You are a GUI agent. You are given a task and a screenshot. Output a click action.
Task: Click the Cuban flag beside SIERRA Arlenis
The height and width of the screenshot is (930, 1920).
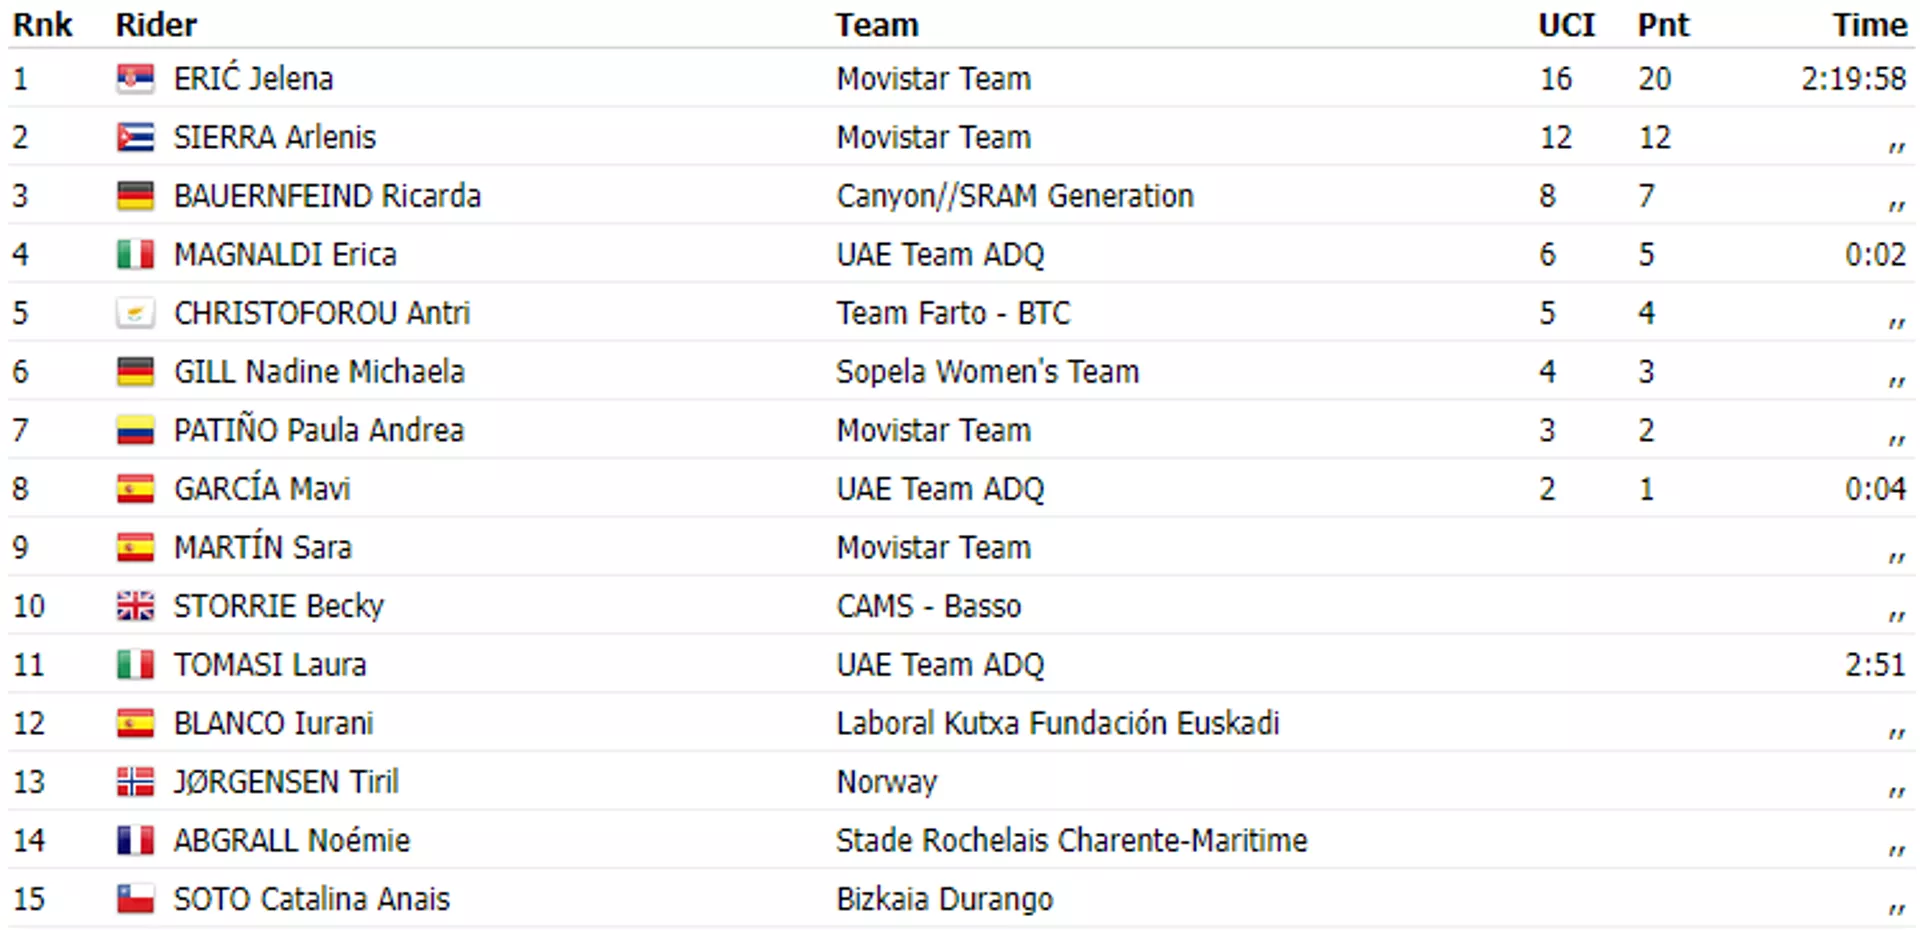(135, 137)
